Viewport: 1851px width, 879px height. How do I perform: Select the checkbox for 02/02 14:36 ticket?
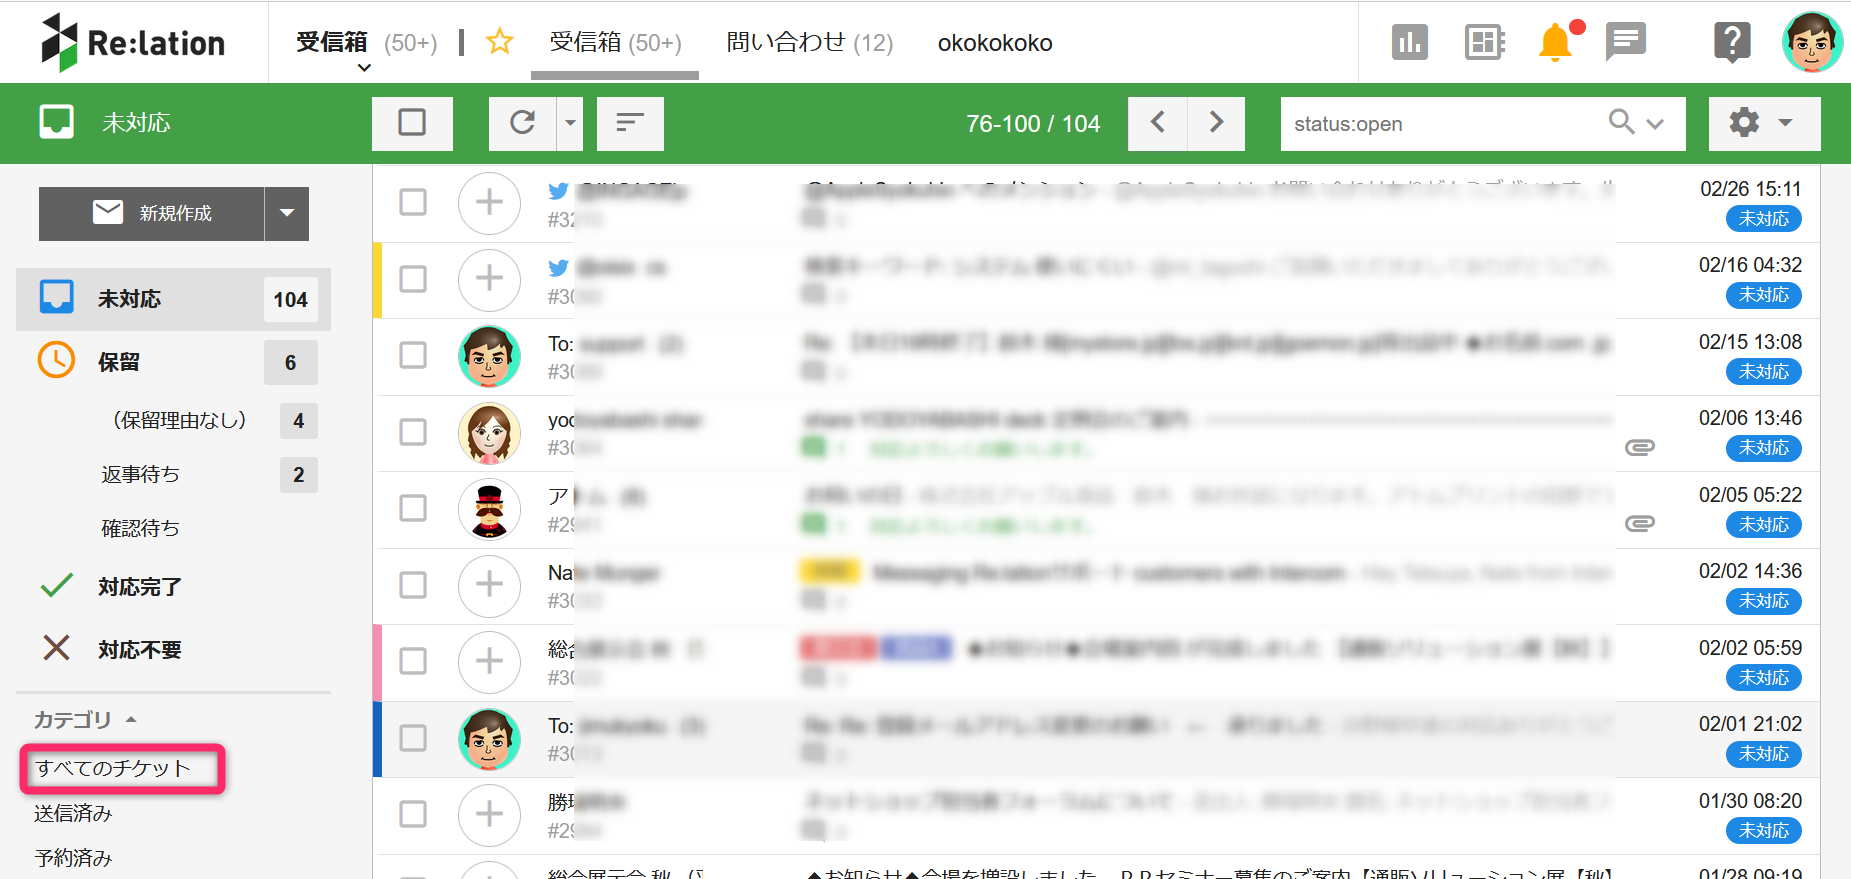click(413, 585)
